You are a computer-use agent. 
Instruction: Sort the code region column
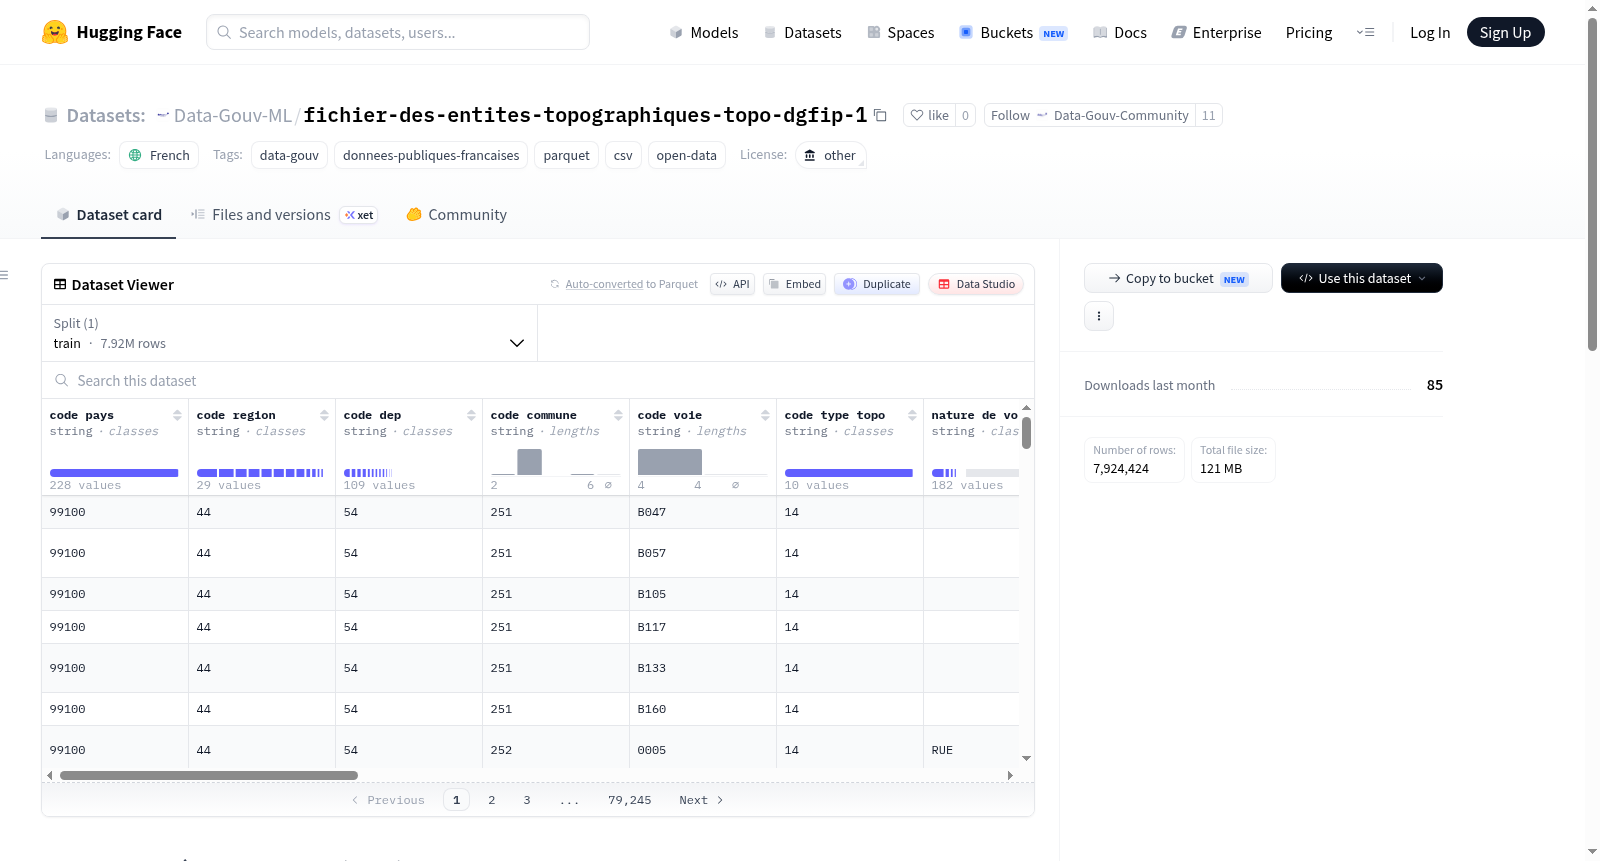324,415
